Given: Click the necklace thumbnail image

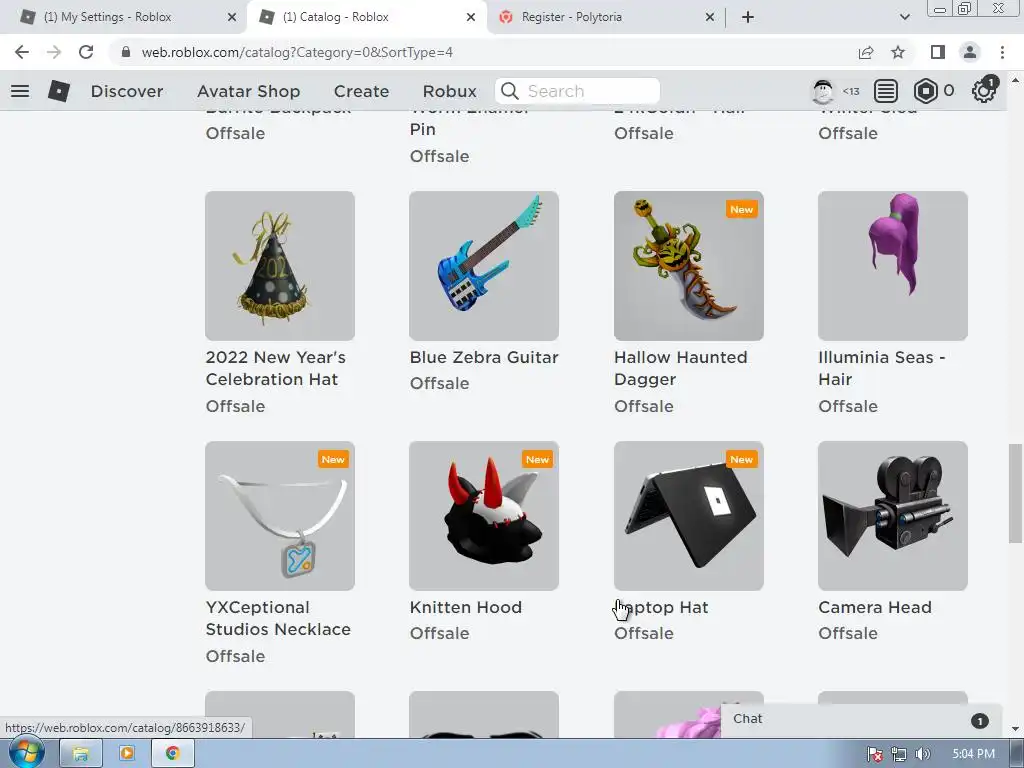Looking at the screenshot, I should tap(280, 516).
